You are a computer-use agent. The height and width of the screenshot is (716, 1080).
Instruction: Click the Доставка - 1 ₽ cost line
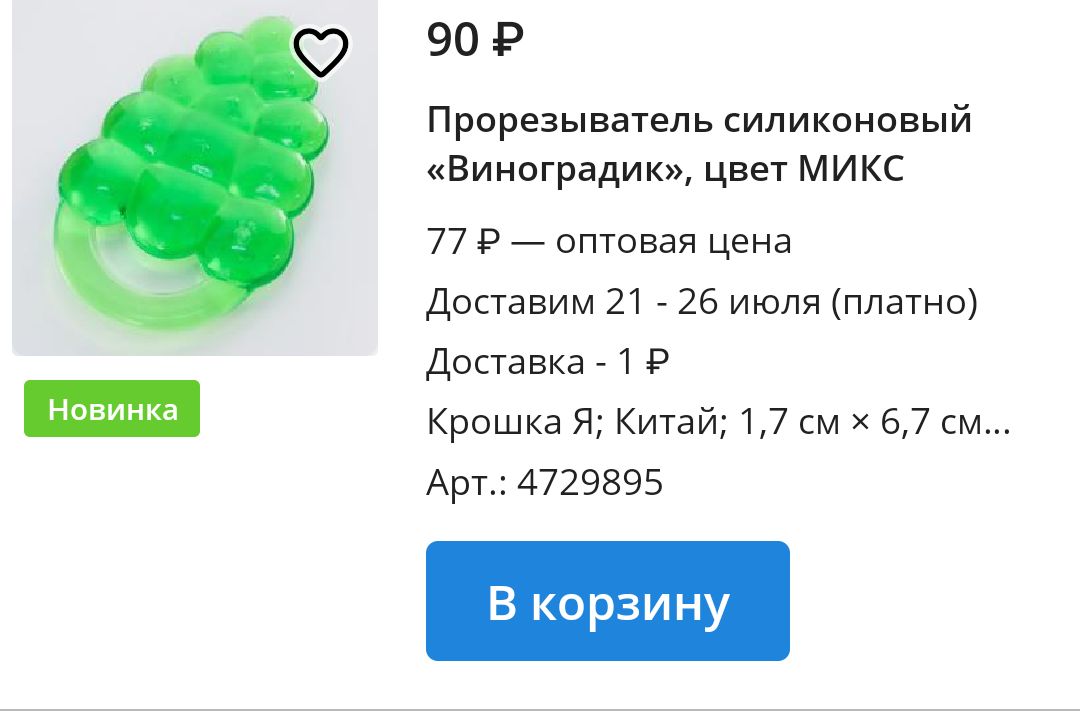pos(548,361)
